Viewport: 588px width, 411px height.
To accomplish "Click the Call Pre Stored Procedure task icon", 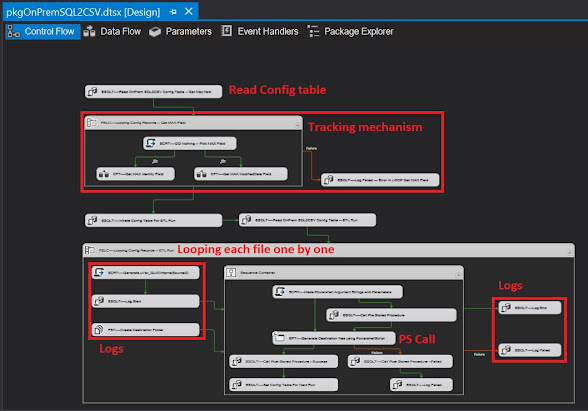I will [333, 315].
